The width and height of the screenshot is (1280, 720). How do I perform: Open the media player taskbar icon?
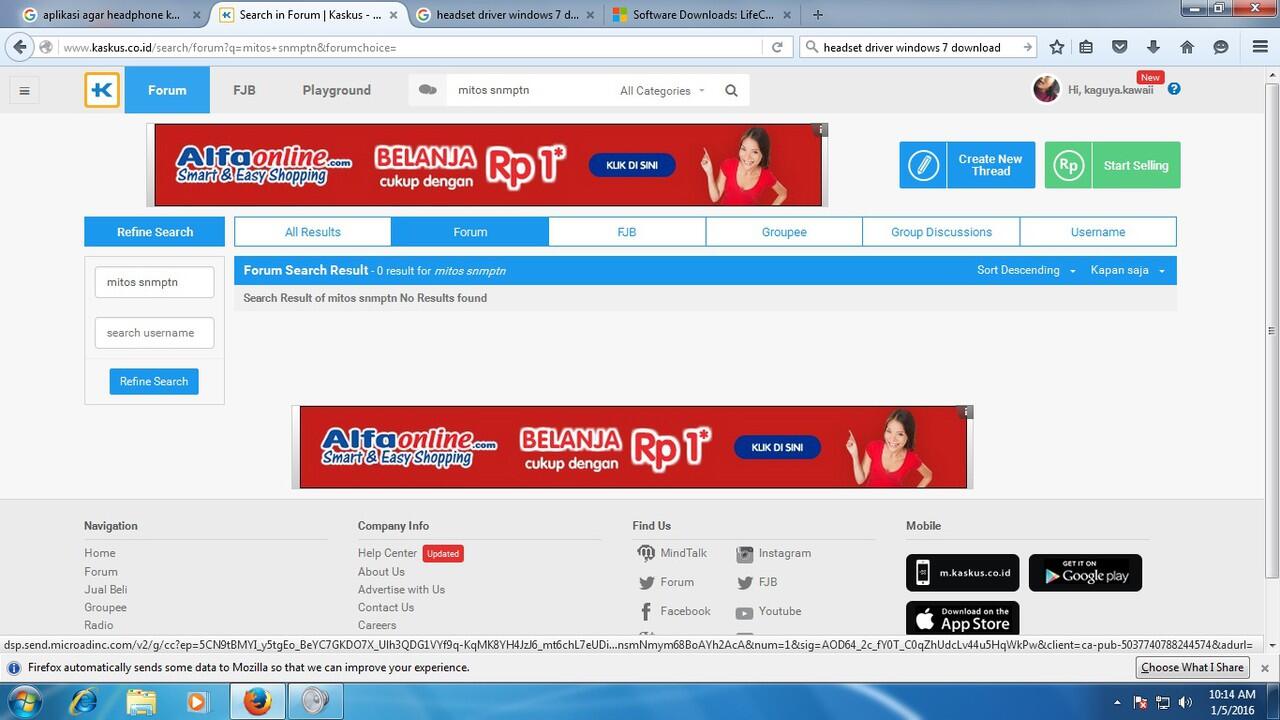pos(197,702)
